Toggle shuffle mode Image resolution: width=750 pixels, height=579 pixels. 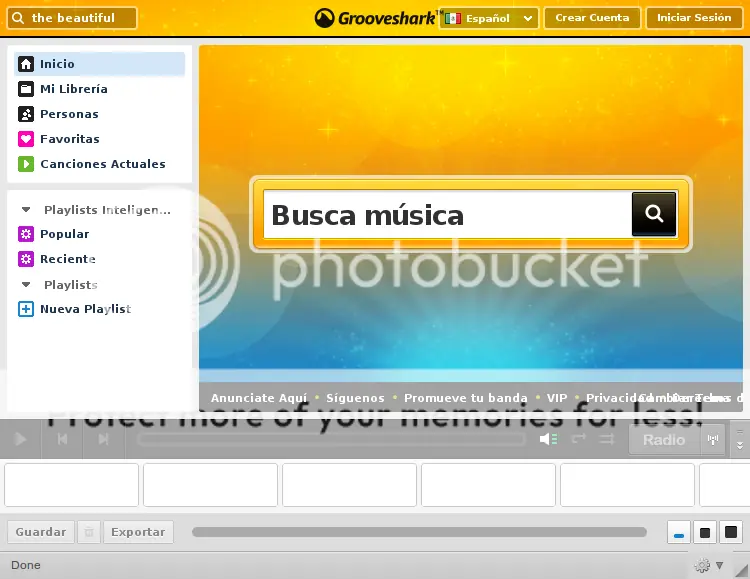point(607,439)
